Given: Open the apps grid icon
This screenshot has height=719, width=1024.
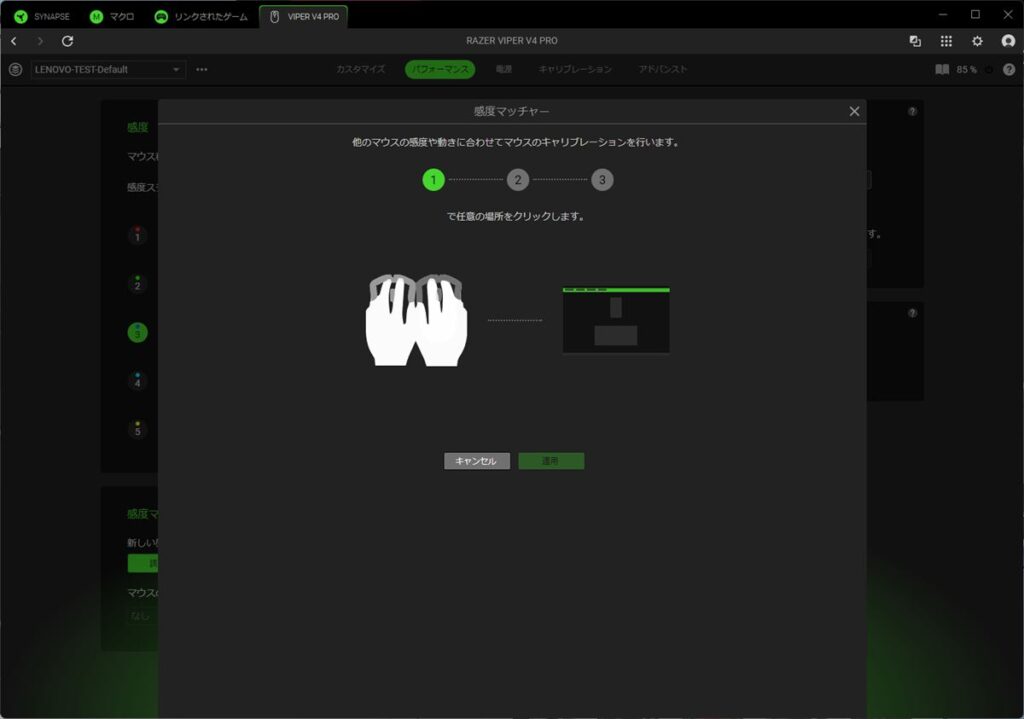Looking at the screenshot, I should tap(946, 41).
